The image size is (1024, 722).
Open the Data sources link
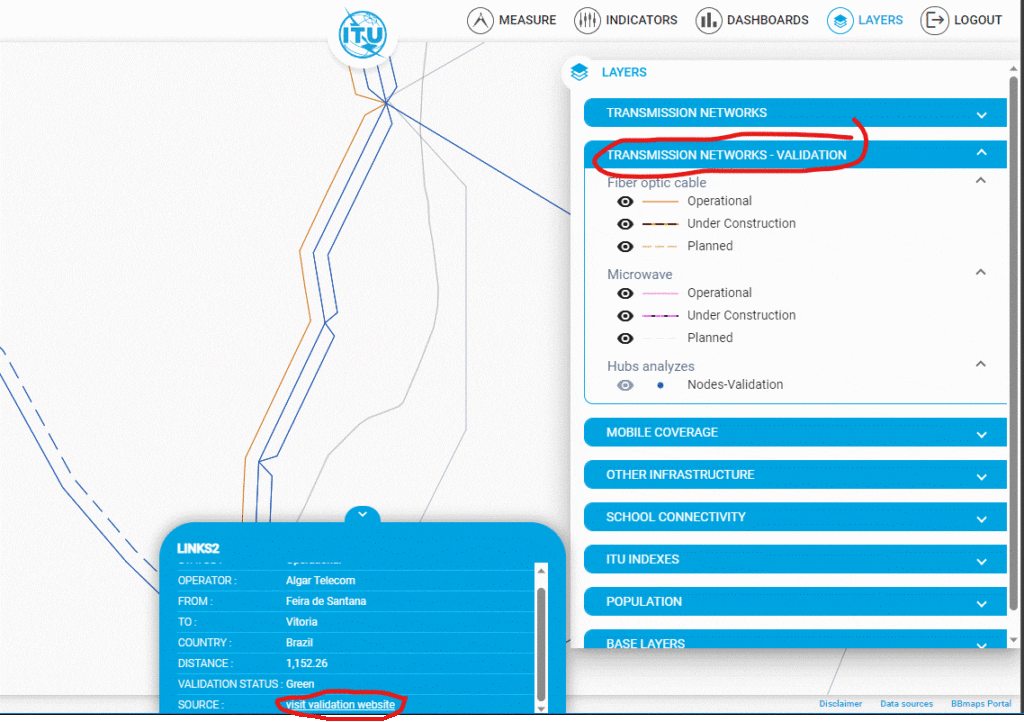tap(906, 704)
